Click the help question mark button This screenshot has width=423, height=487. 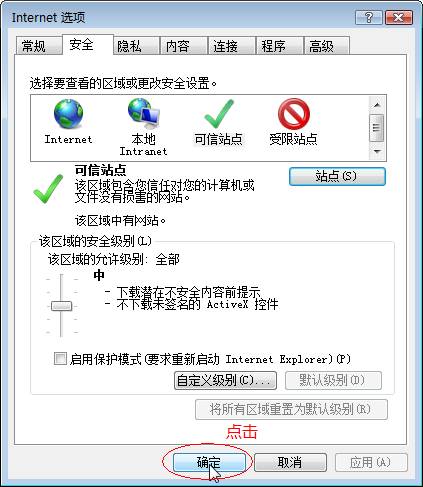coord(369,17)
